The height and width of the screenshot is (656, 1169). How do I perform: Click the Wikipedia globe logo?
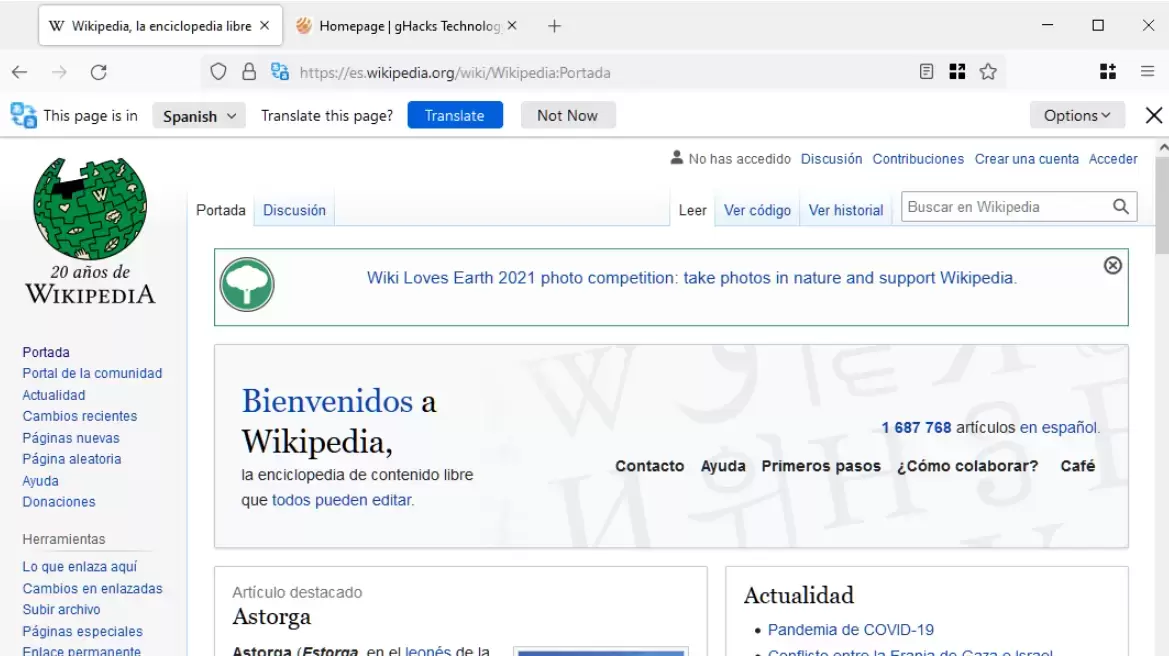tap(90, 208)
